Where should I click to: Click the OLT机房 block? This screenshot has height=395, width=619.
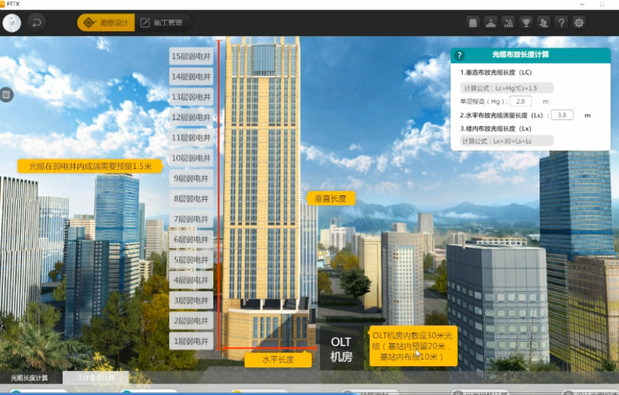point(341,349)
